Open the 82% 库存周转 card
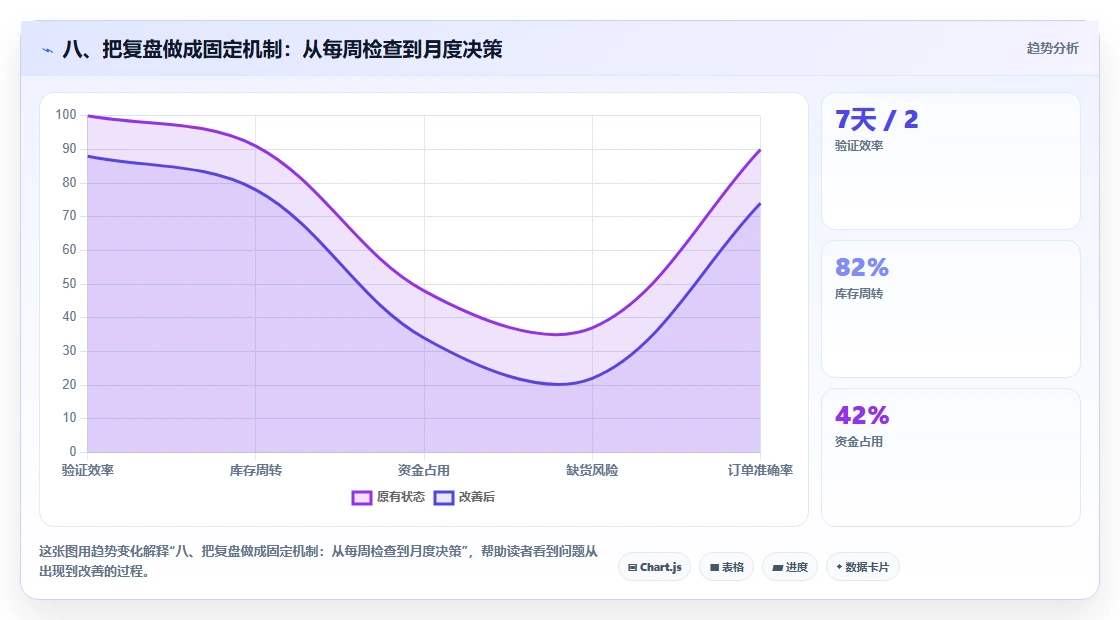Screen dimensions: 1120x620 (x=951, y=309)
